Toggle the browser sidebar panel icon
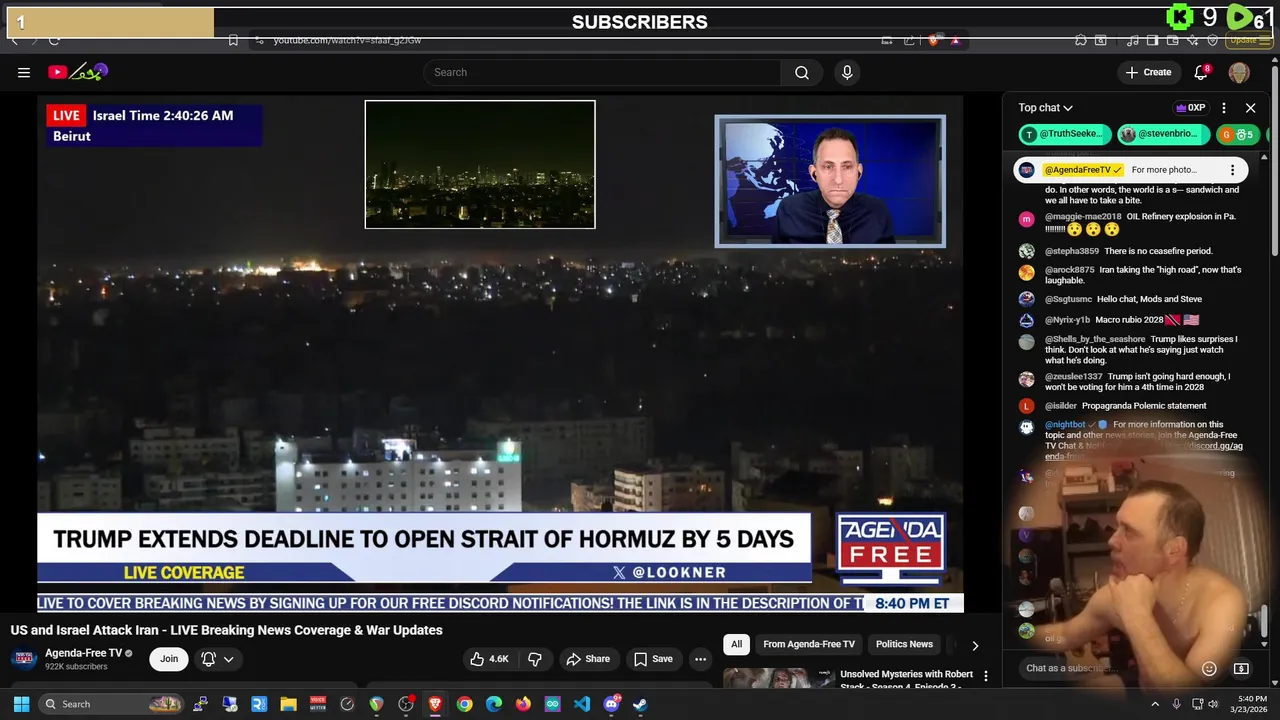The width and height of the screenshot is (1280, 720). click(x=1152, y=40)
